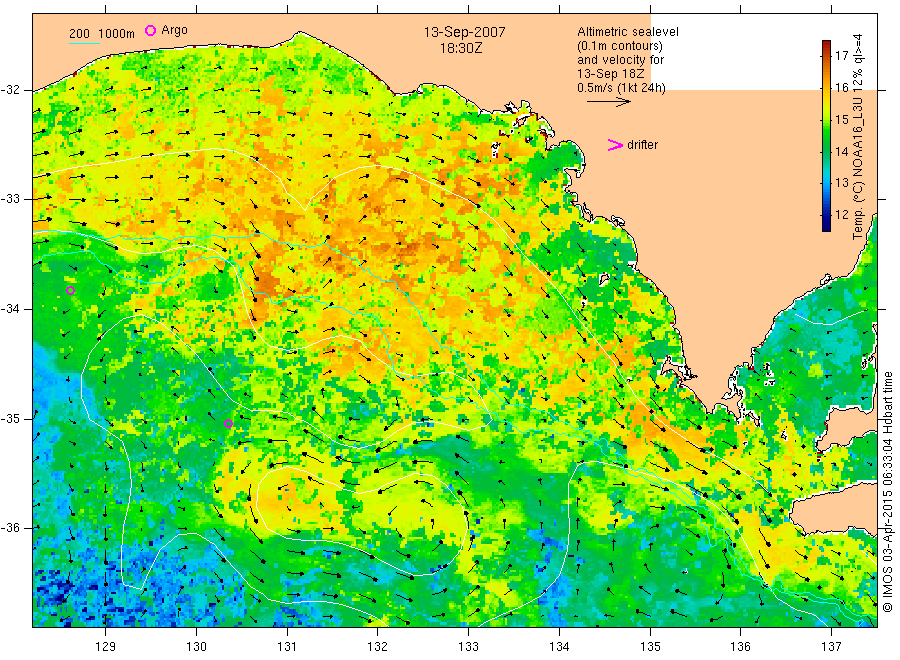The image size is (900, 660).
Task: Click the longitude label 132
Action: point(378,647)
